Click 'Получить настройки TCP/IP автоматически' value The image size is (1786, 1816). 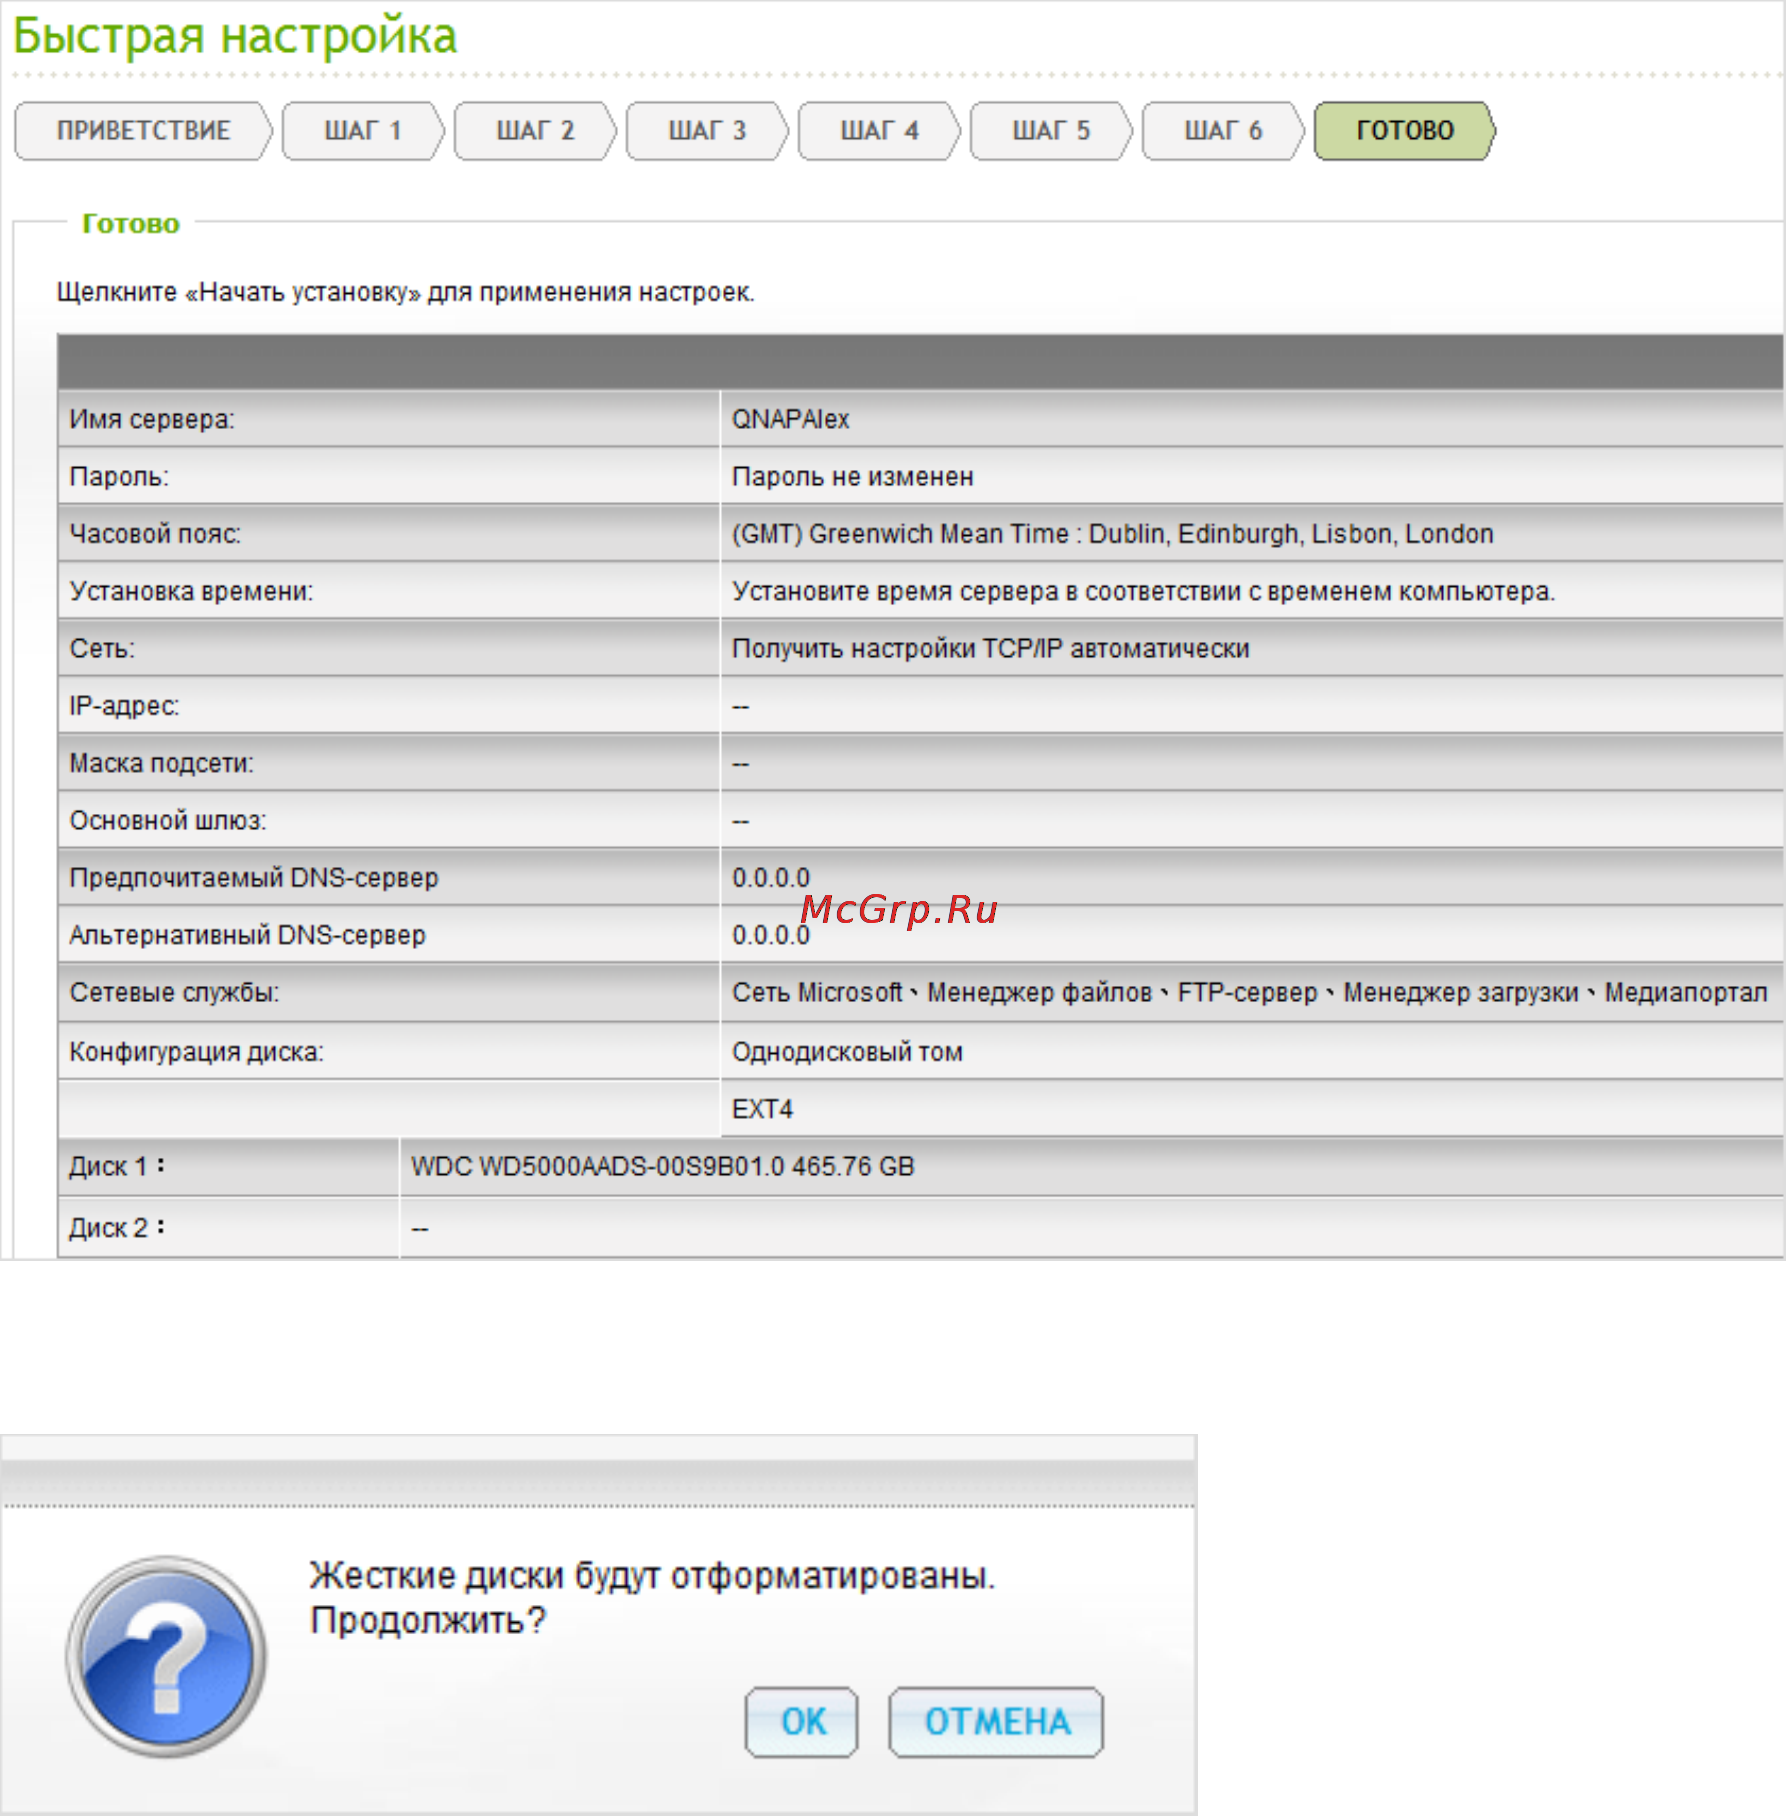coord(990,649)
